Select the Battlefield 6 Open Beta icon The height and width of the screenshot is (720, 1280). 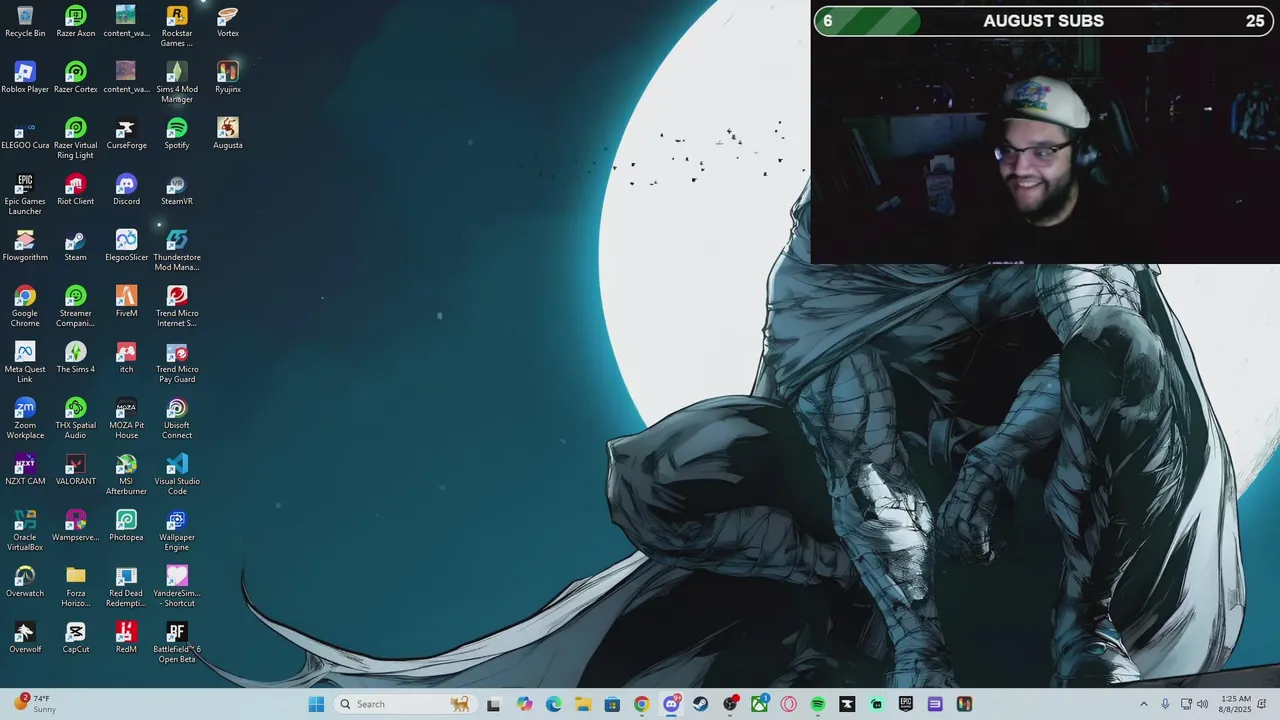coord(177,642)
